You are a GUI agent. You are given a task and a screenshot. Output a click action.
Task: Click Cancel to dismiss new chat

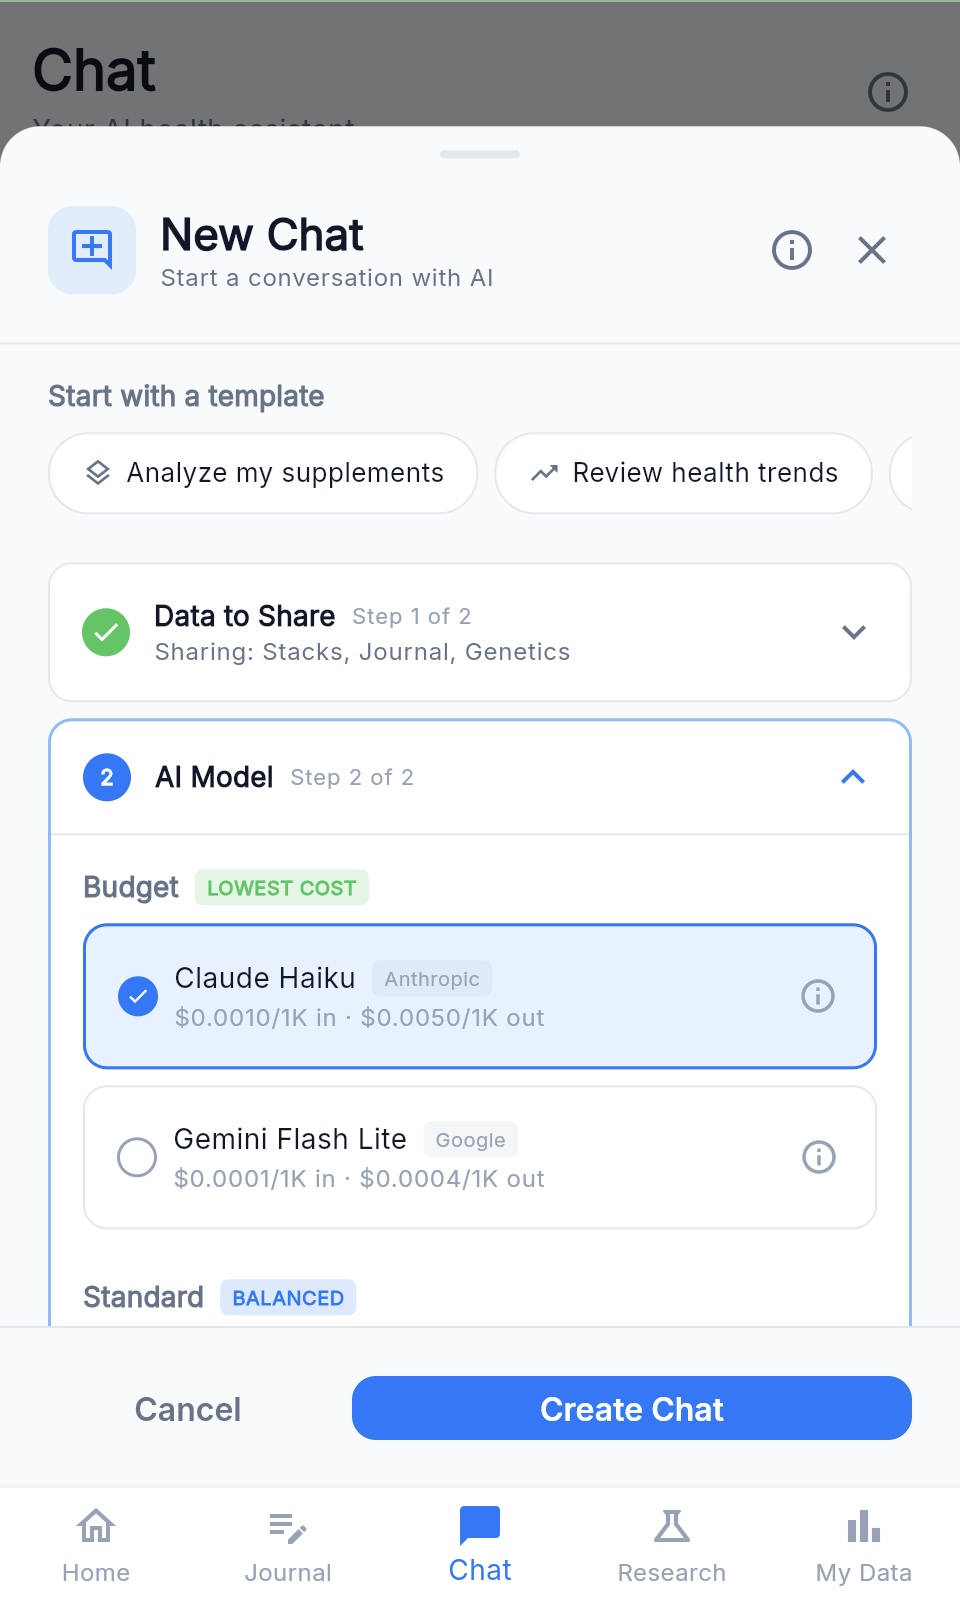[x=188, y=1409]
